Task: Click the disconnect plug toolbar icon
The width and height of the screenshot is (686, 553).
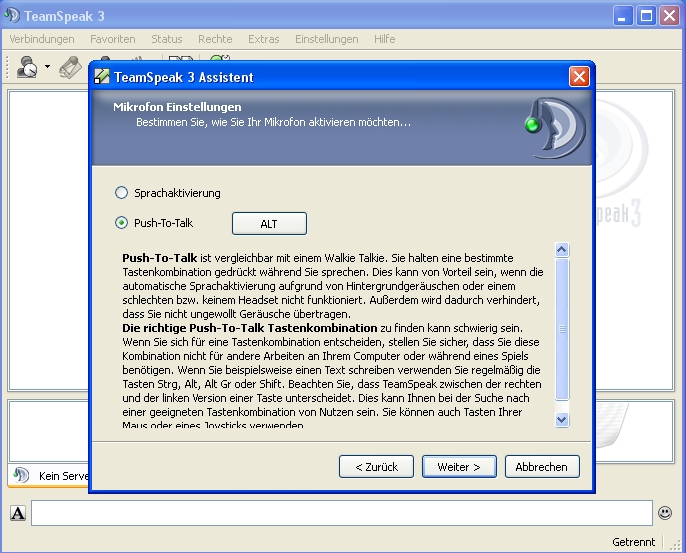Action: [x=70, y=67]
